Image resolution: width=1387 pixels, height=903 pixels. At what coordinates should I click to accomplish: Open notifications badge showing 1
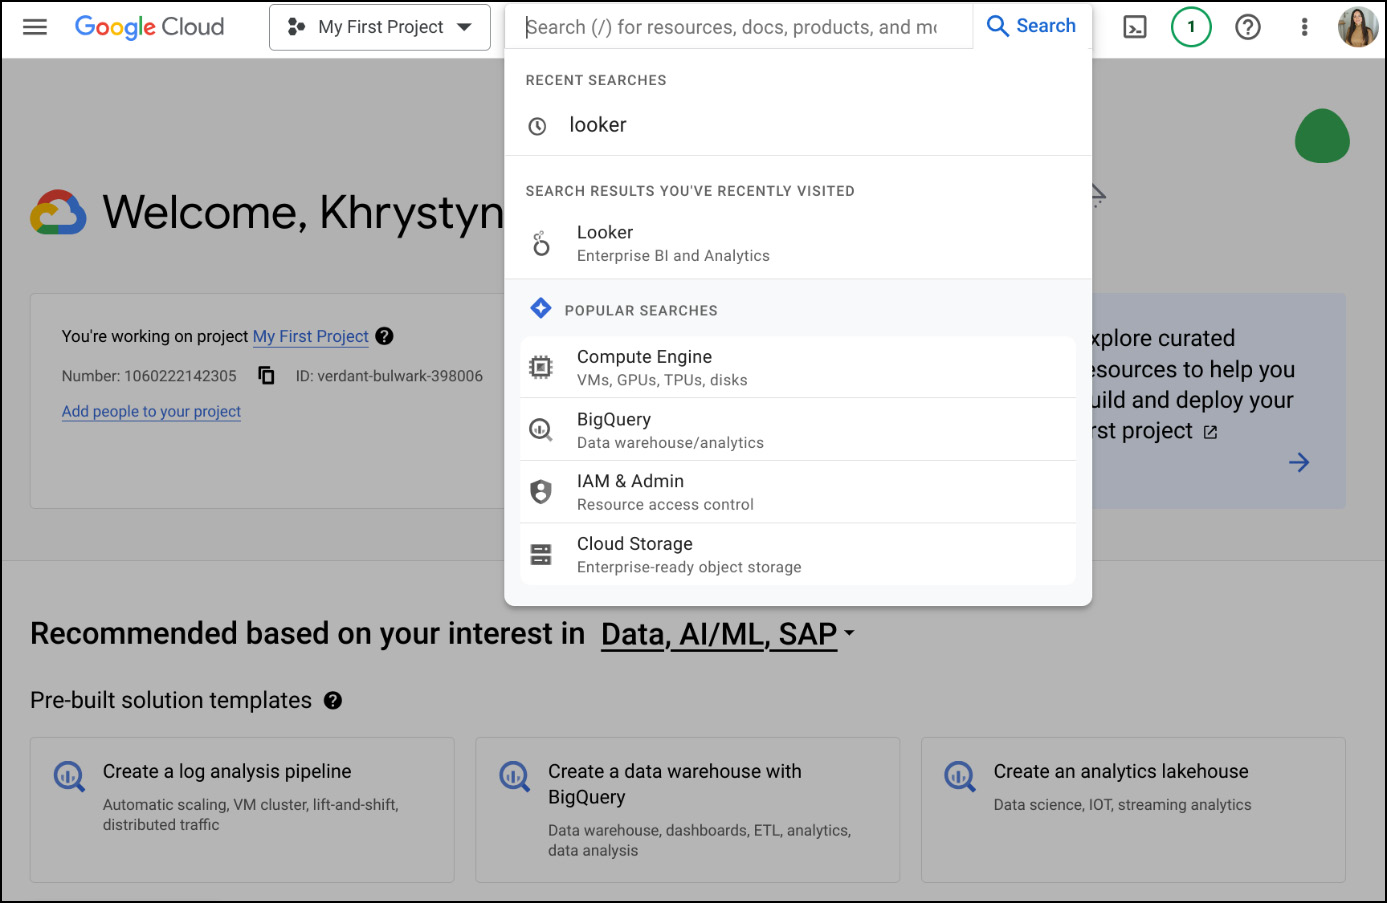coord(1191,27)
